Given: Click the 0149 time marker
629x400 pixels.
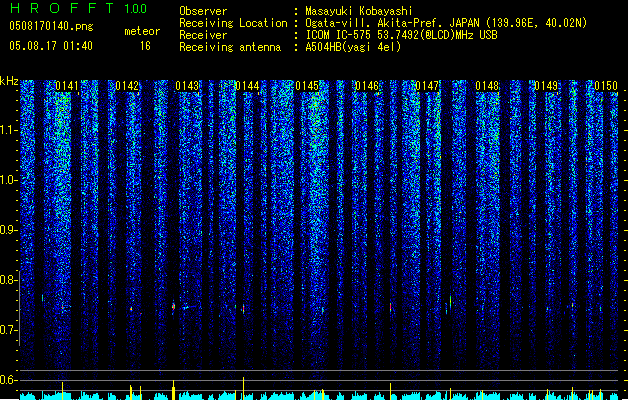Looking at the screenshot, I should click(x=546, y=86).
